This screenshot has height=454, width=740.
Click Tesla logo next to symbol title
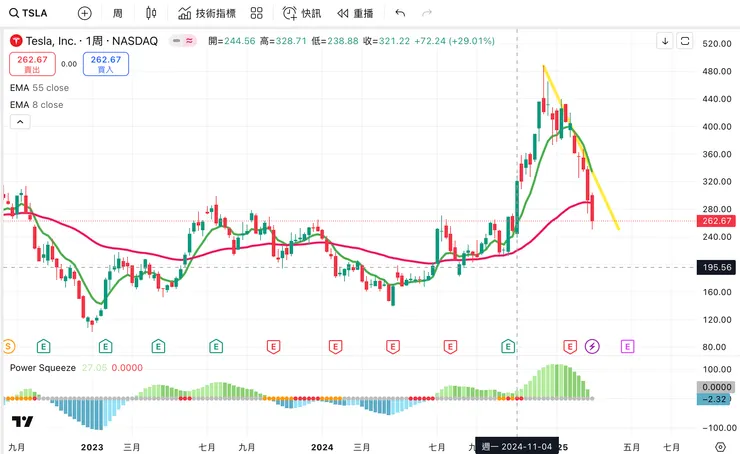point(16,41)
